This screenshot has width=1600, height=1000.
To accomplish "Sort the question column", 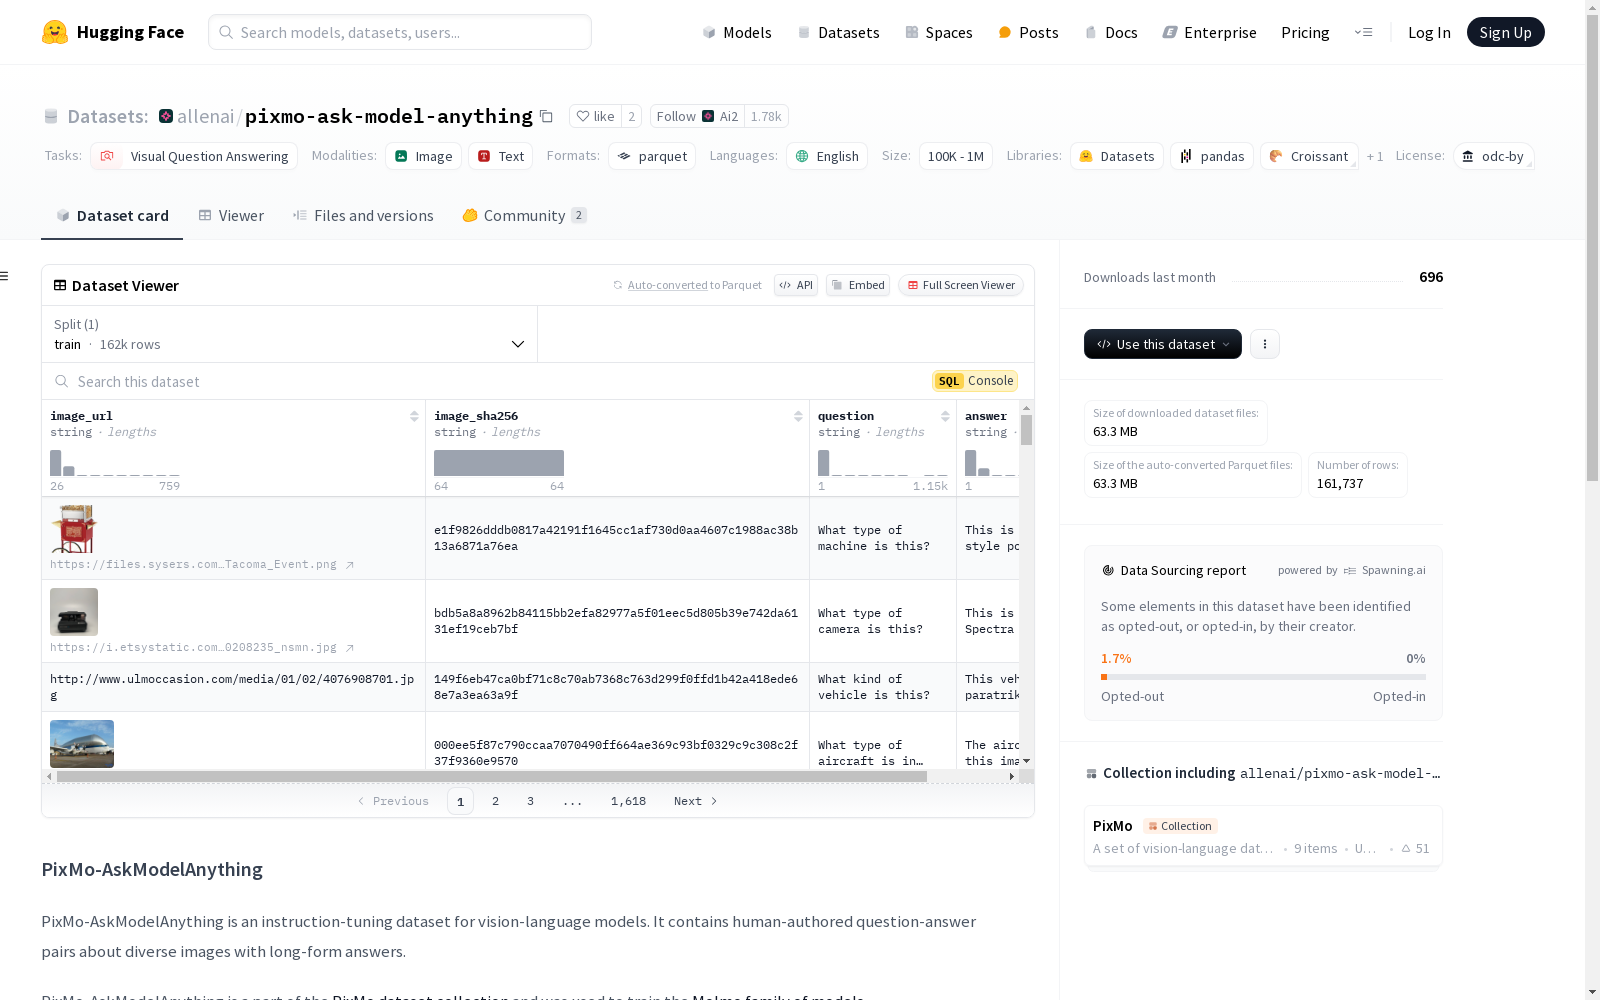I will point(945,416).
